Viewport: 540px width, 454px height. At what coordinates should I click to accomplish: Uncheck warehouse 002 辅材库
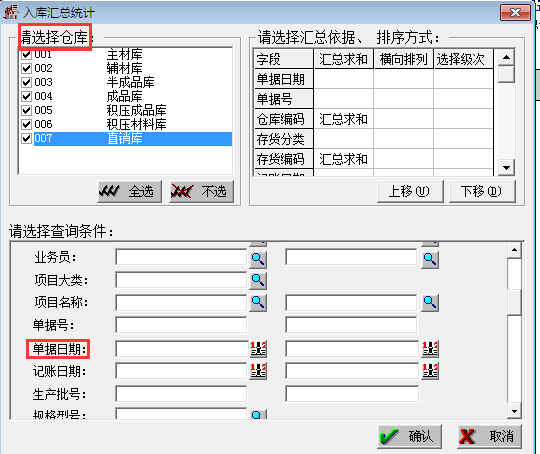click(x=27, y=68)
